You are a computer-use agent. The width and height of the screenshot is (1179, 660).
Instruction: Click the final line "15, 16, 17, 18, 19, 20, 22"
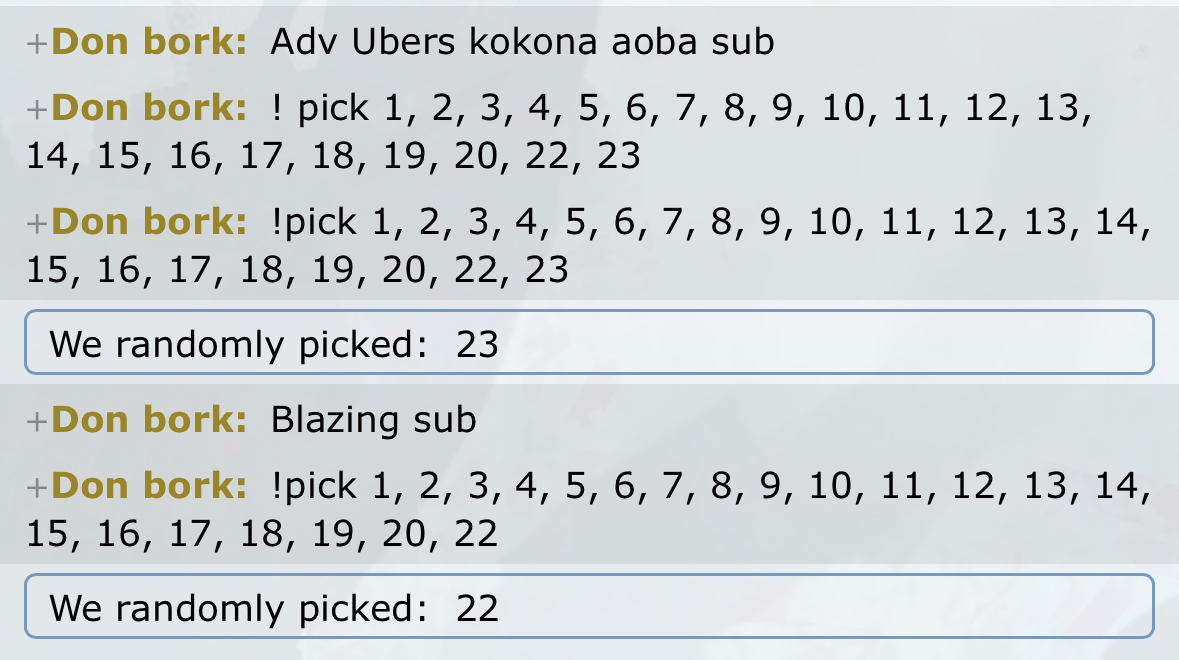262,534
